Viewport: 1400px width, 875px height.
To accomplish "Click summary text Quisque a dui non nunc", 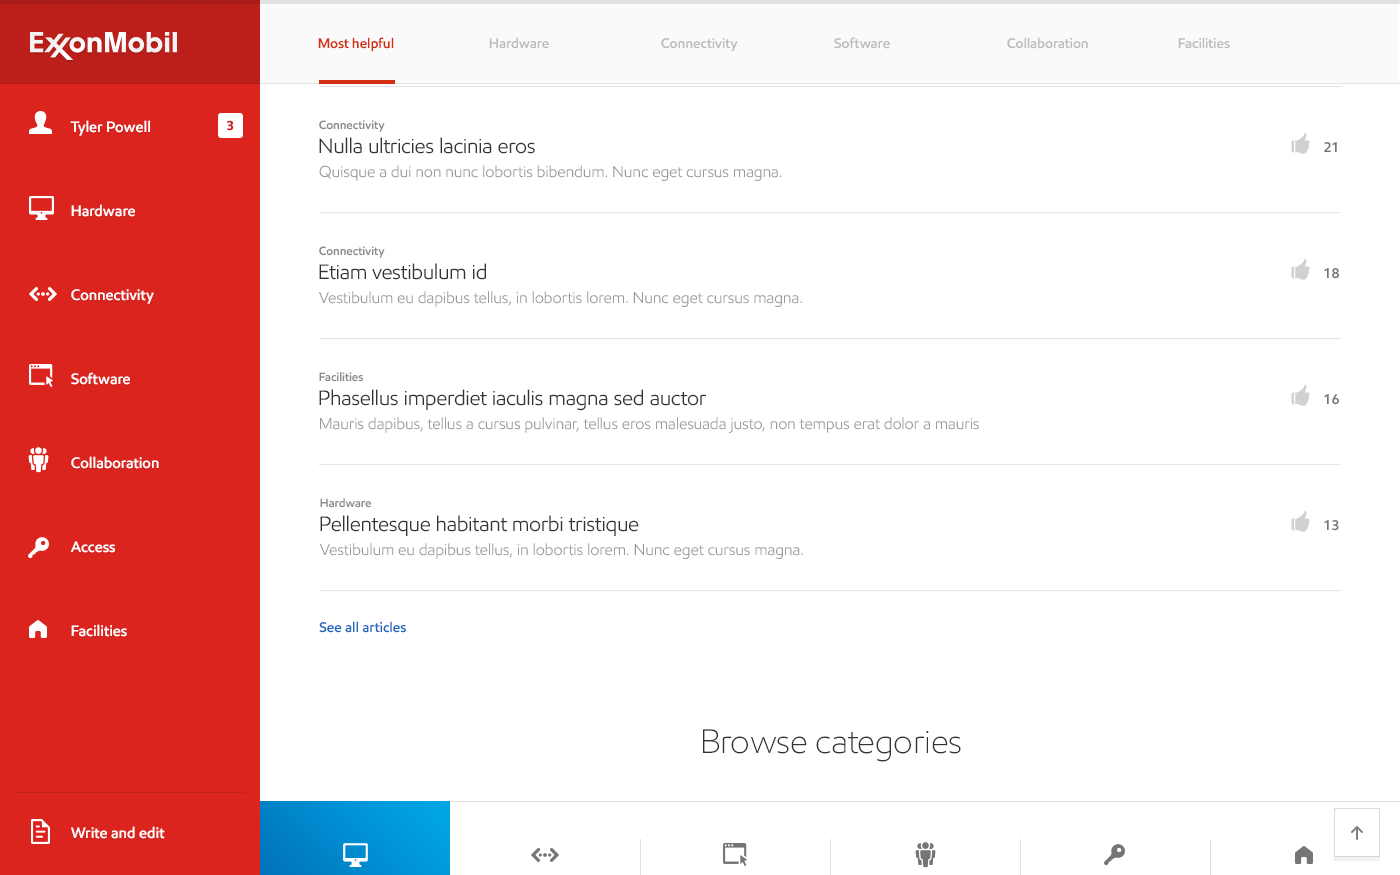I will (550, 172).
